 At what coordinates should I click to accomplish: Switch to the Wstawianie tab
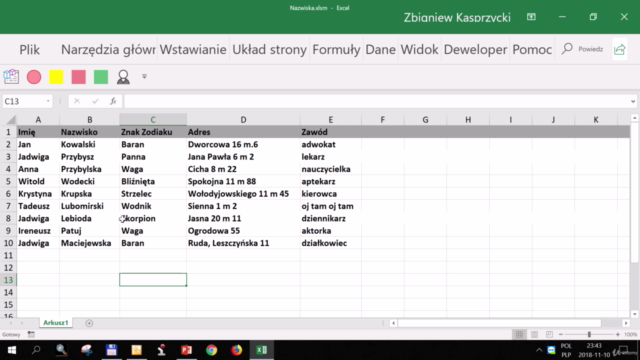pyautogui.click(x=193, y=49)
